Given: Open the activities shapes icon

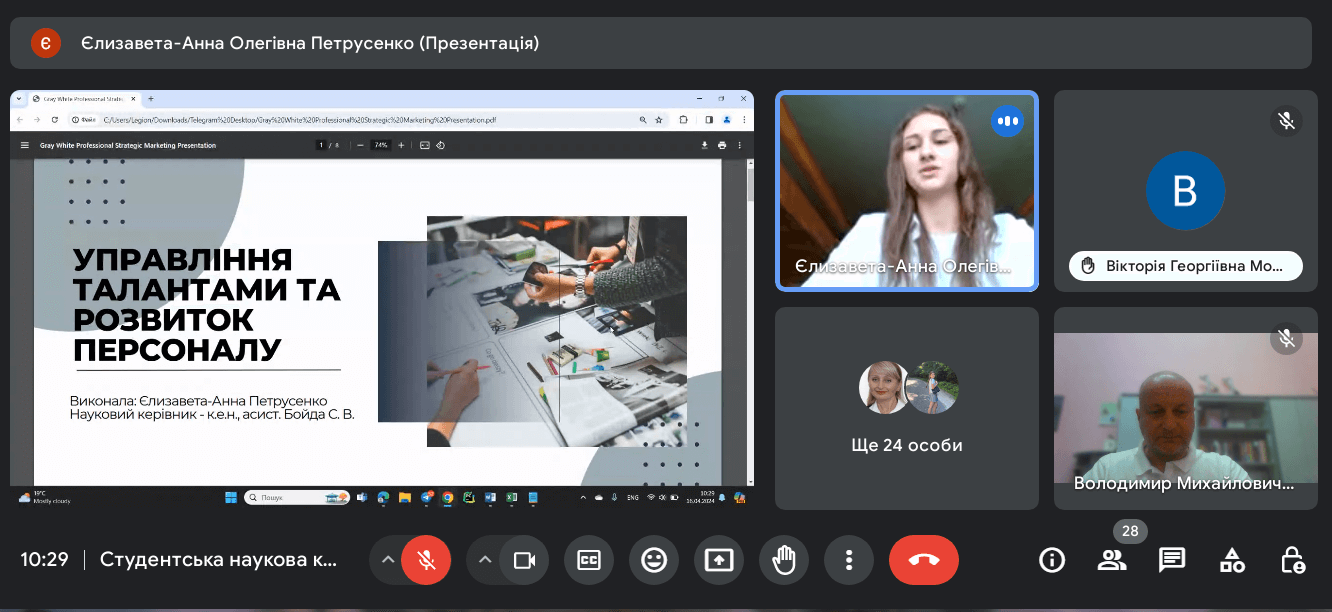Looking at the screenshot, I should 1232,560.
